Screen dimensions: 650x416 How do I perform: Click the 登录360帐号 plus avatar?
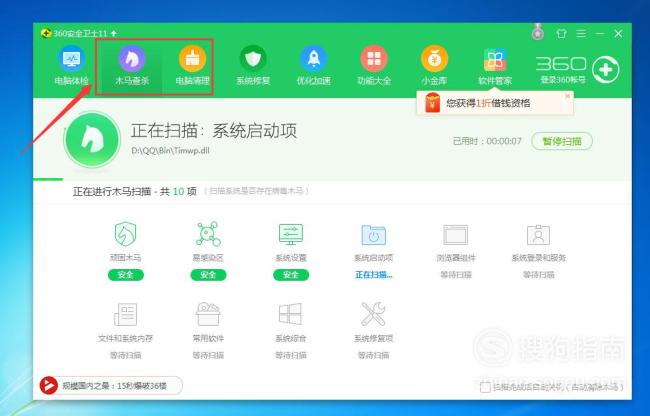click(x=606, y=70)
